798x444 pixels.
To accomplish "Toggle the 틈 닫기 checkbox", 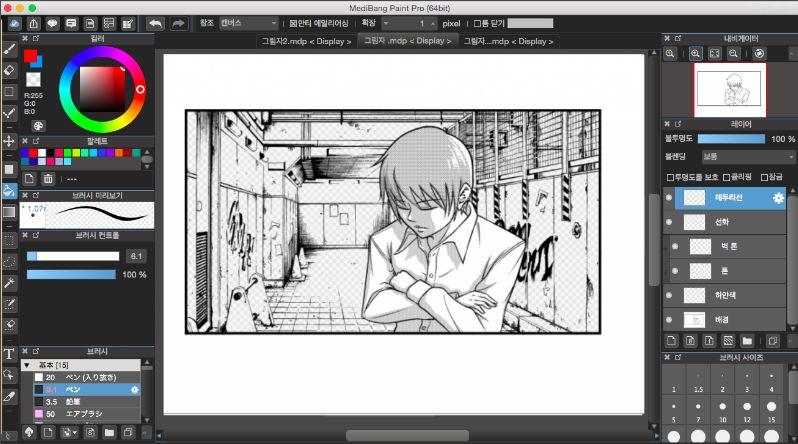I will pyautogui.click(x=477, y=23).
